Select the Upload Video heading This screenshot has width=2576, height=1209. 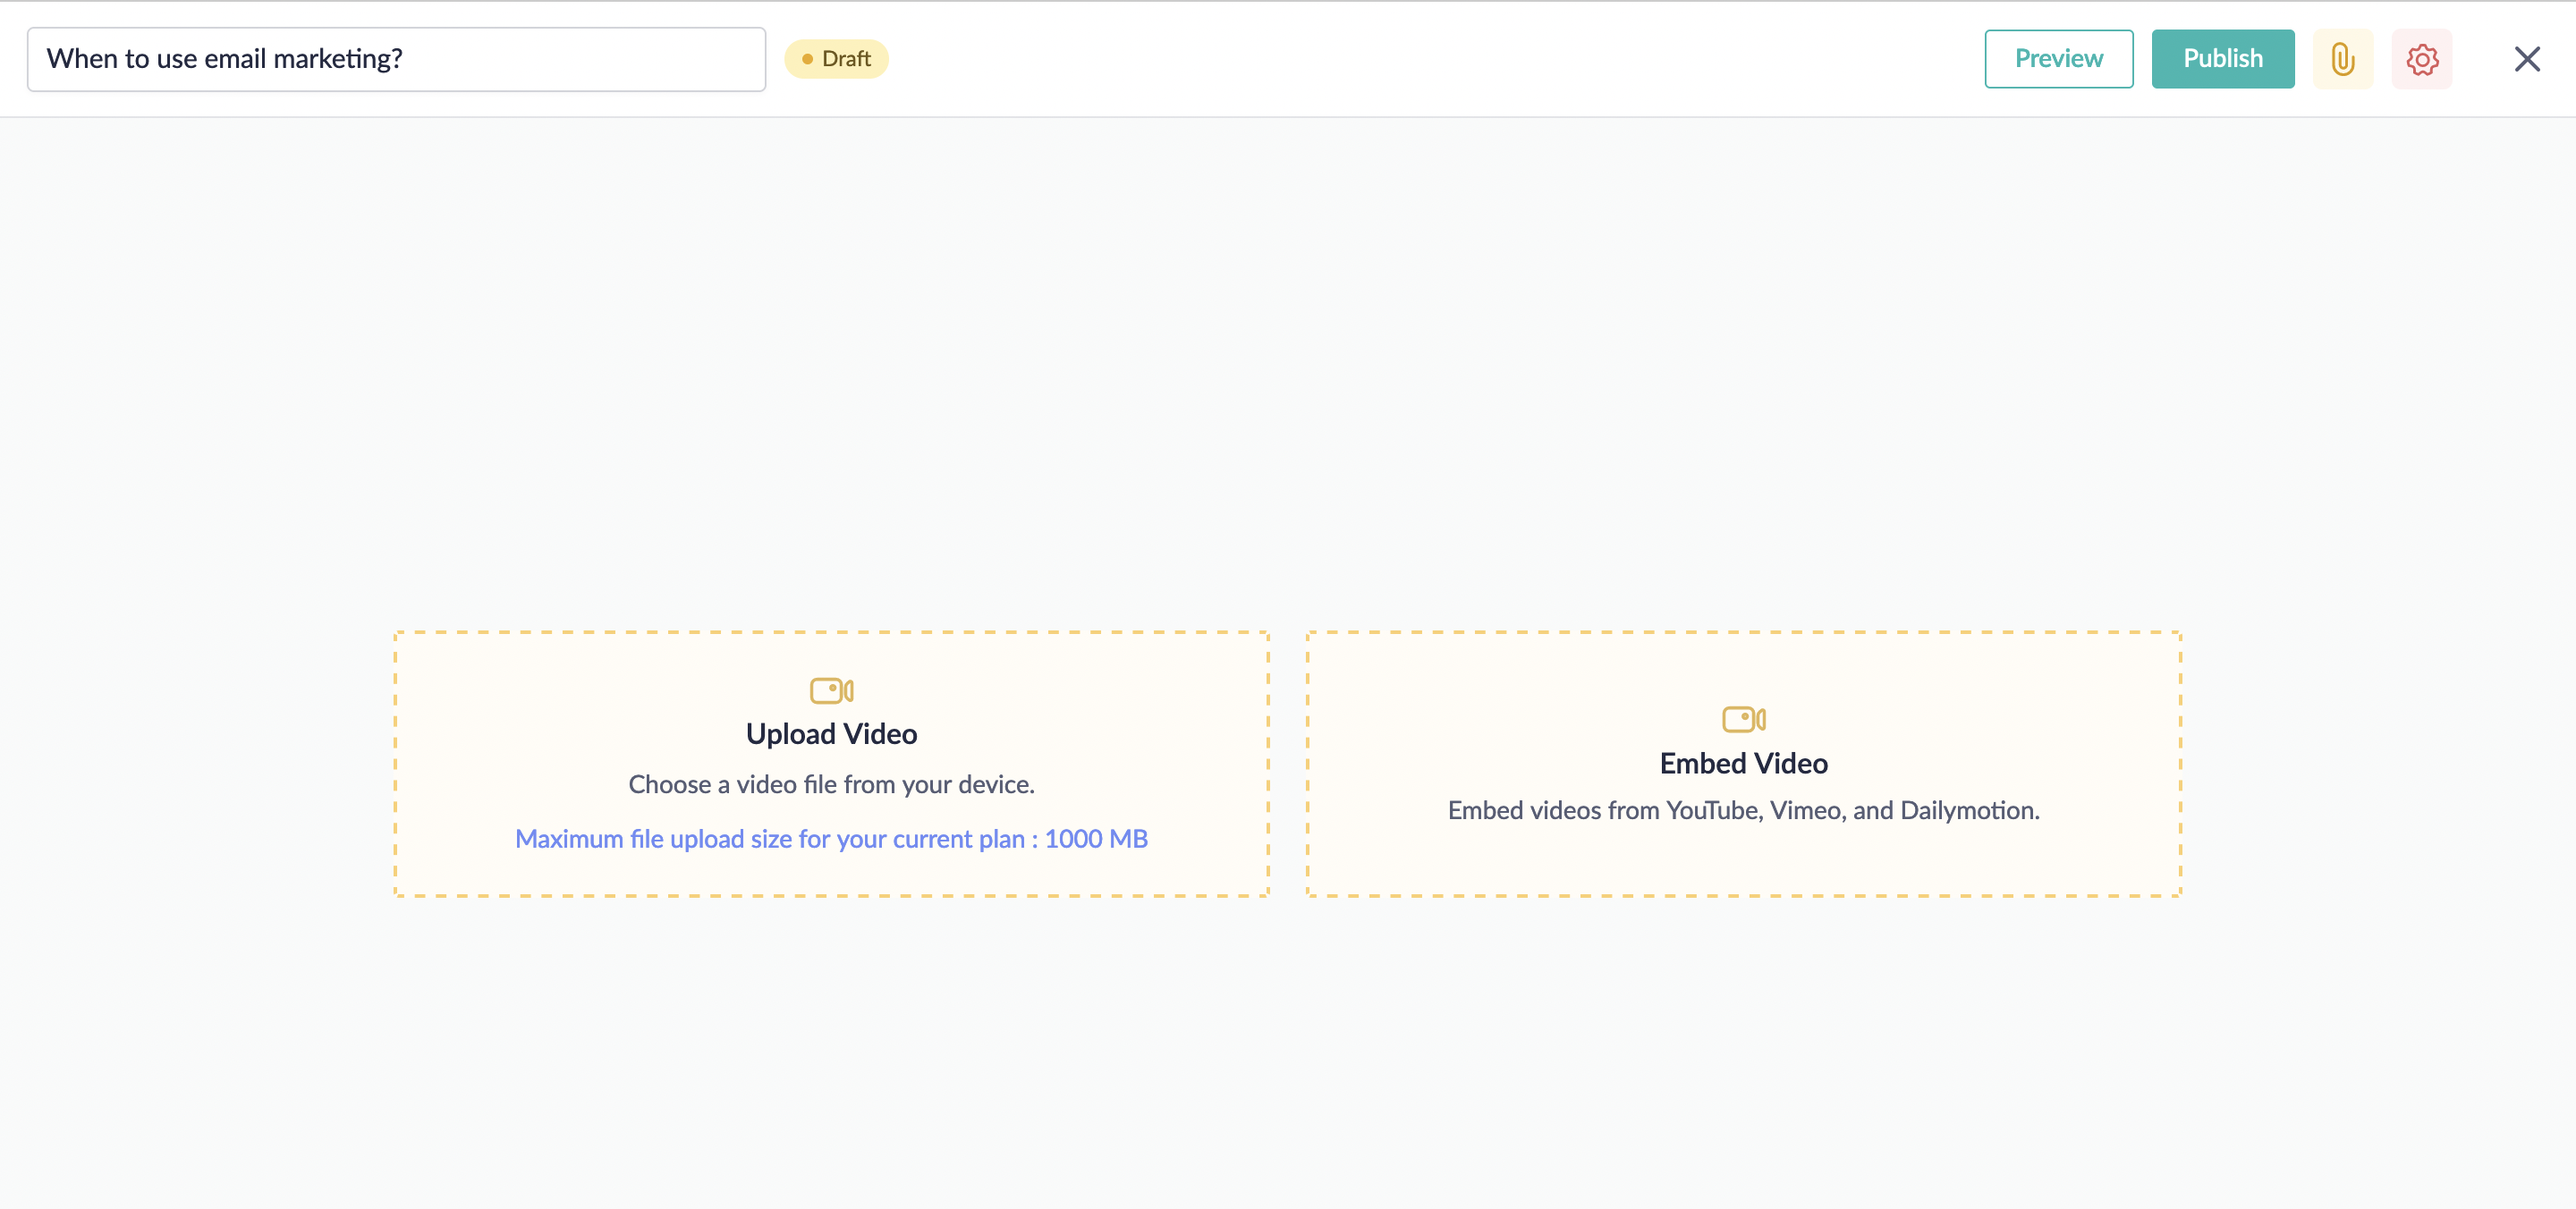(831, 734)
